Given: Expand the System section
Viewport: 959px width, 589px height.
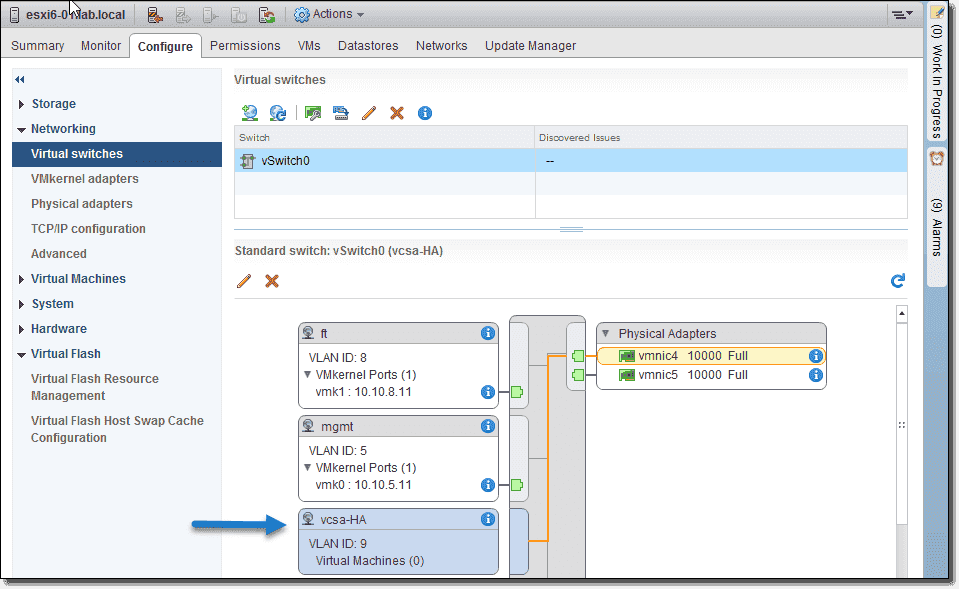Looking at the screenshot, I should point(21,305).
